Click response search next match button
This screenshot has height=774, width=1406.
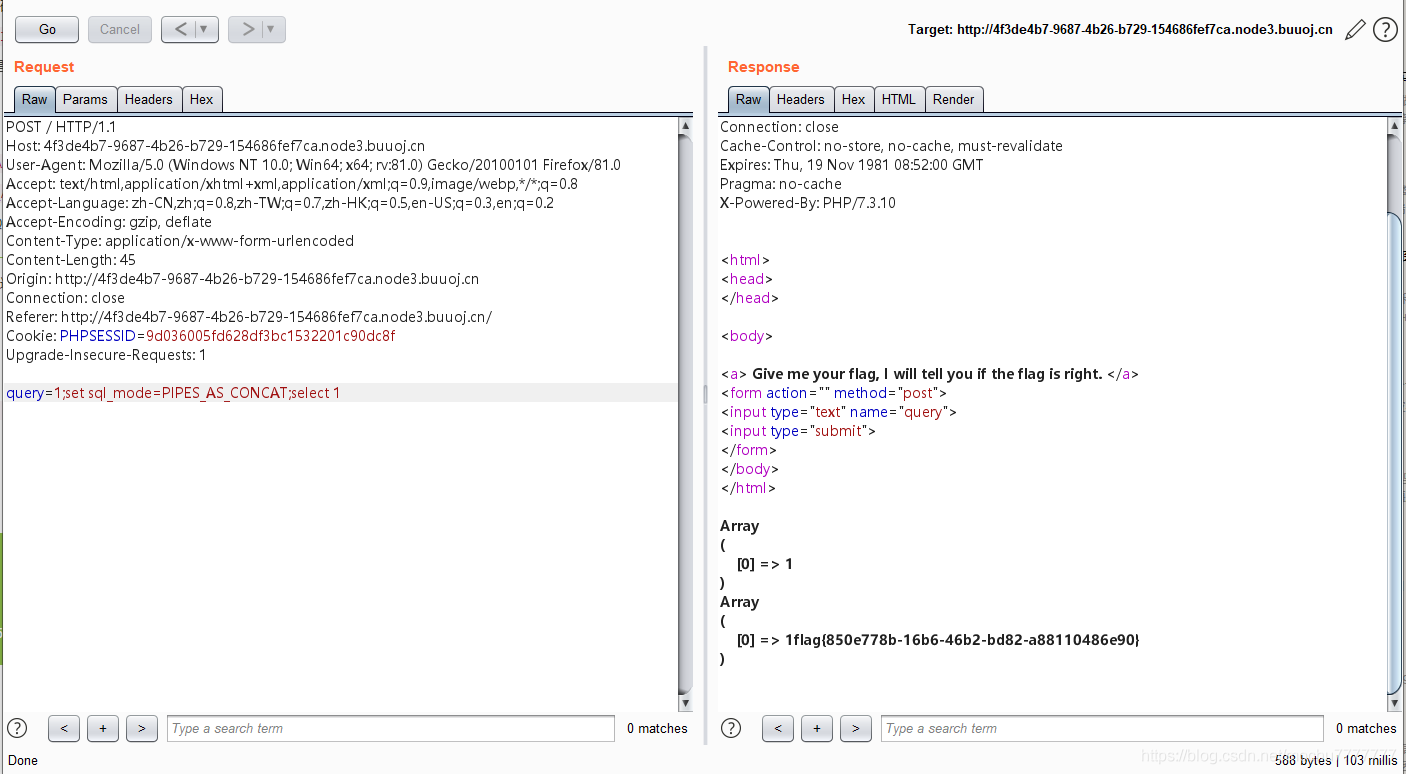(x=856, y=728)
